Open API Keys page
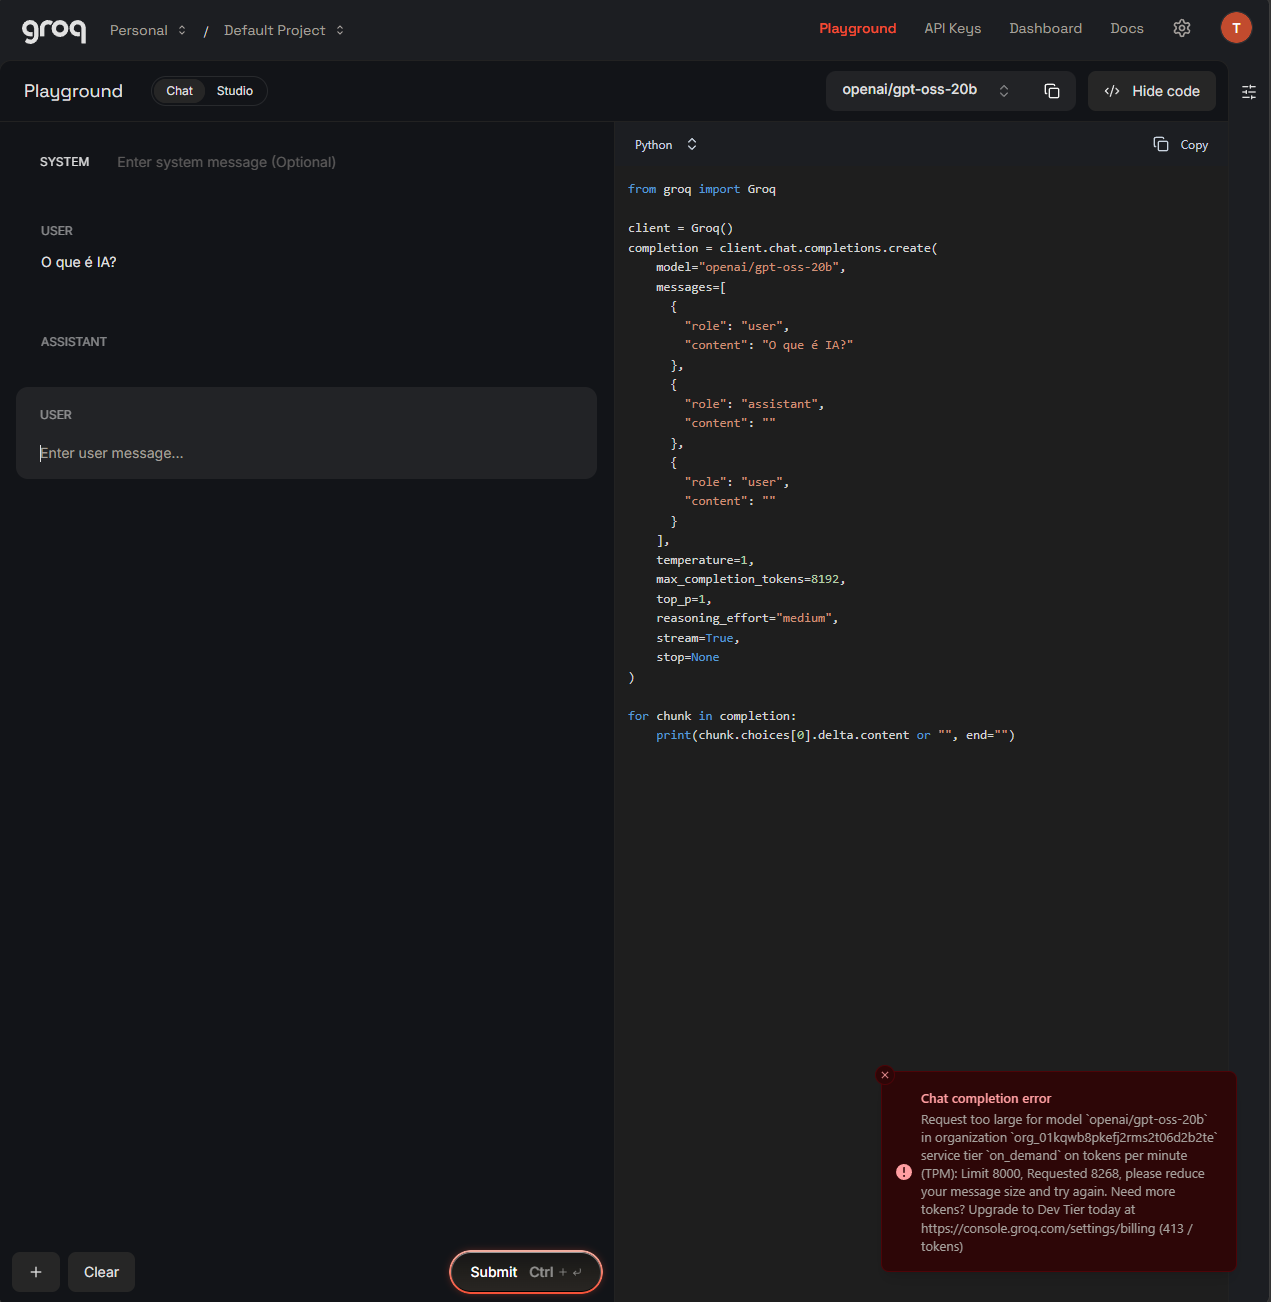 [x=953, y=28]
